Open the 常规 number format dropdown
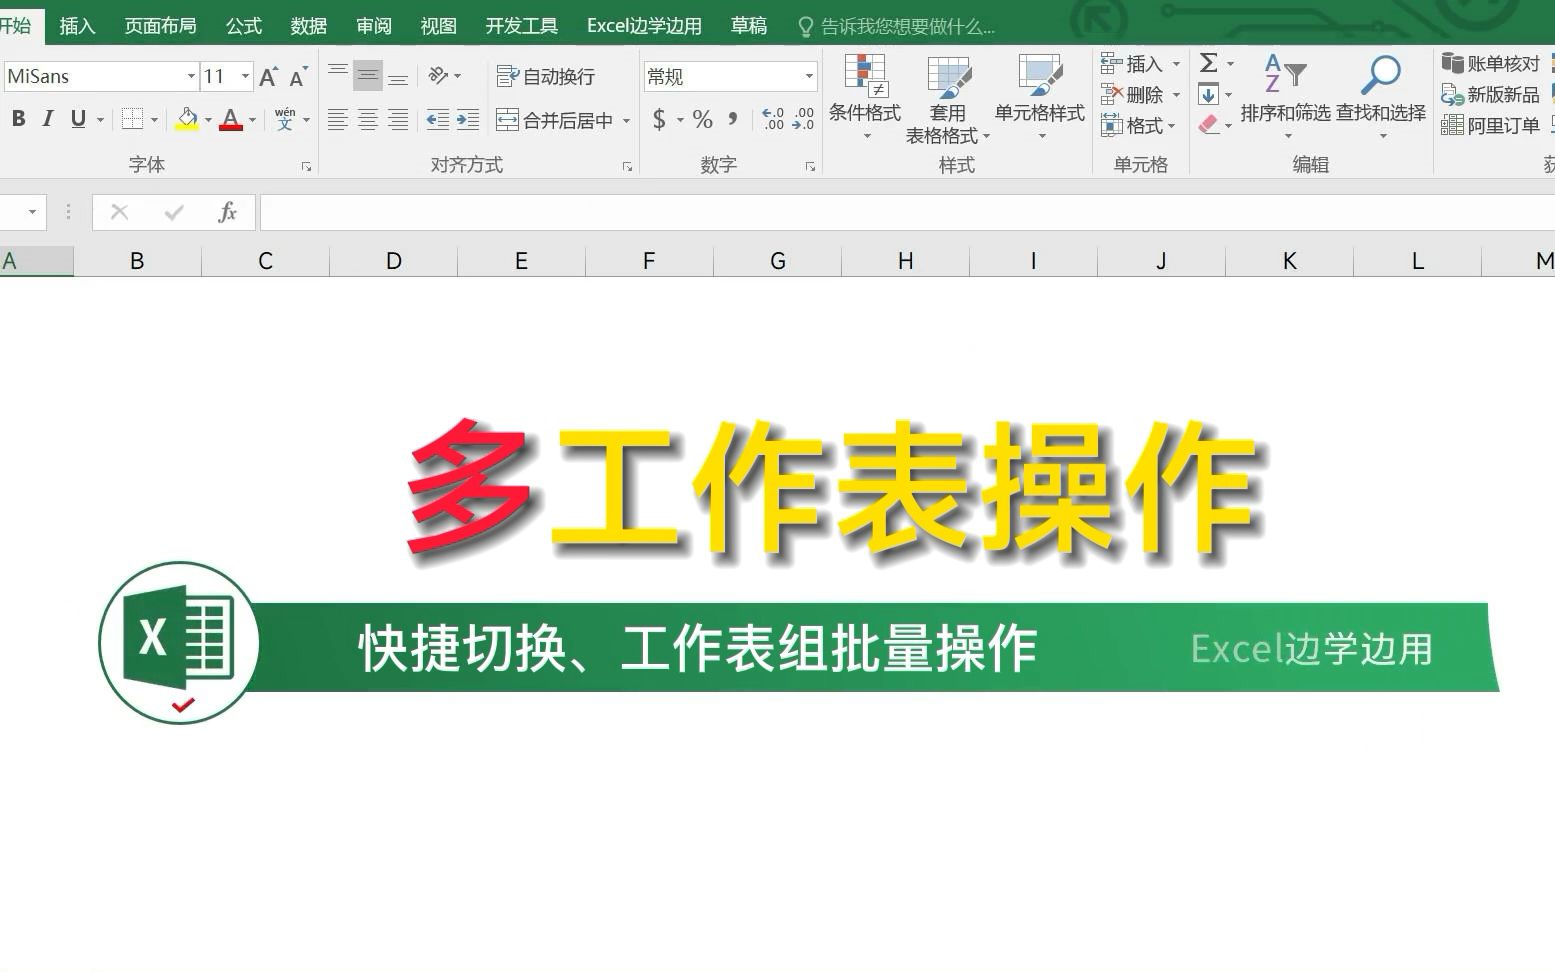The width and height of the screenshot is (1555, 972). pyautogui.click(x=809, y=77)
